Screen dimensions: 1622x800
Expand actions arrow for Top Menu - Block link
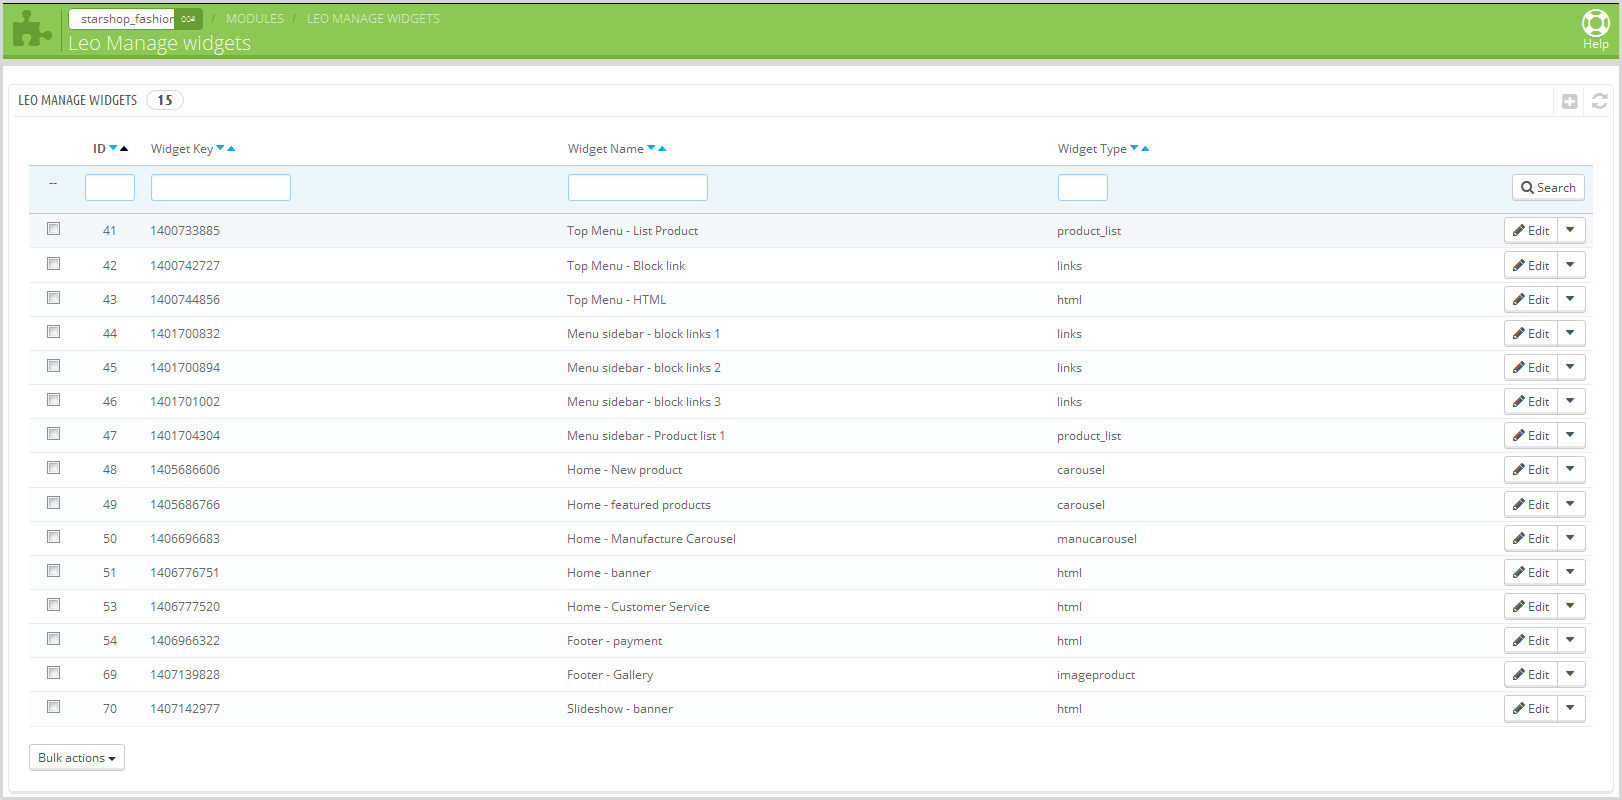coord(1571,265)
